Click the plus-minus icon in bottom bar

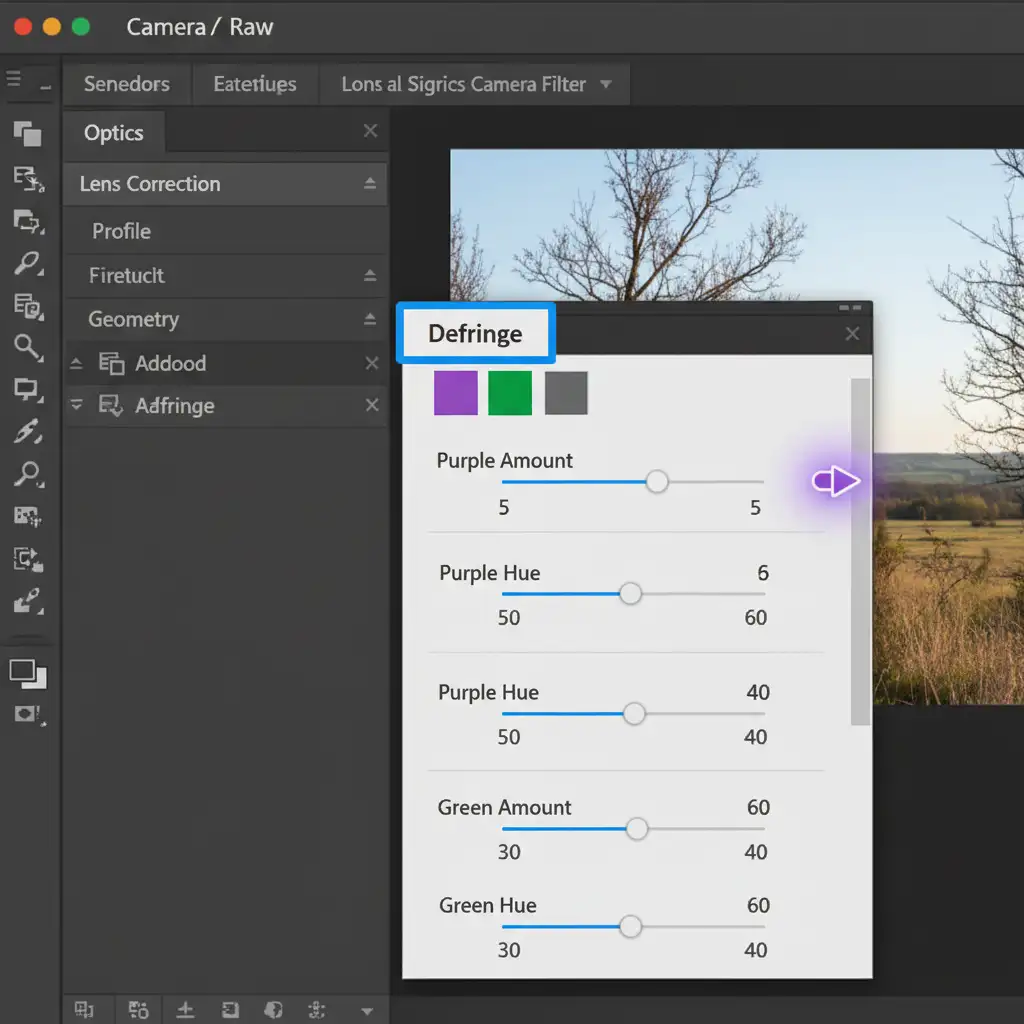[185, 1009]
